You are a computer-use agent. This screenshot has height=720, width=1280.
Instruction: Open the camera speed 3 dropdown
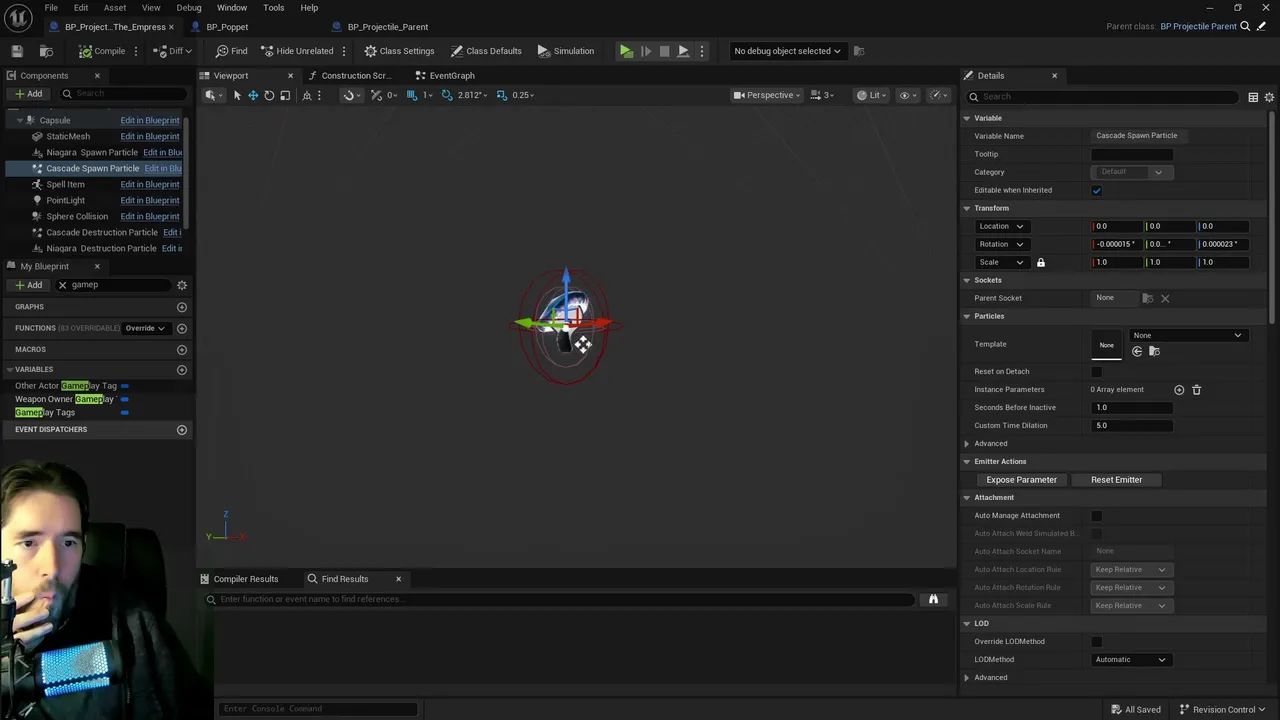pos(823,95)
